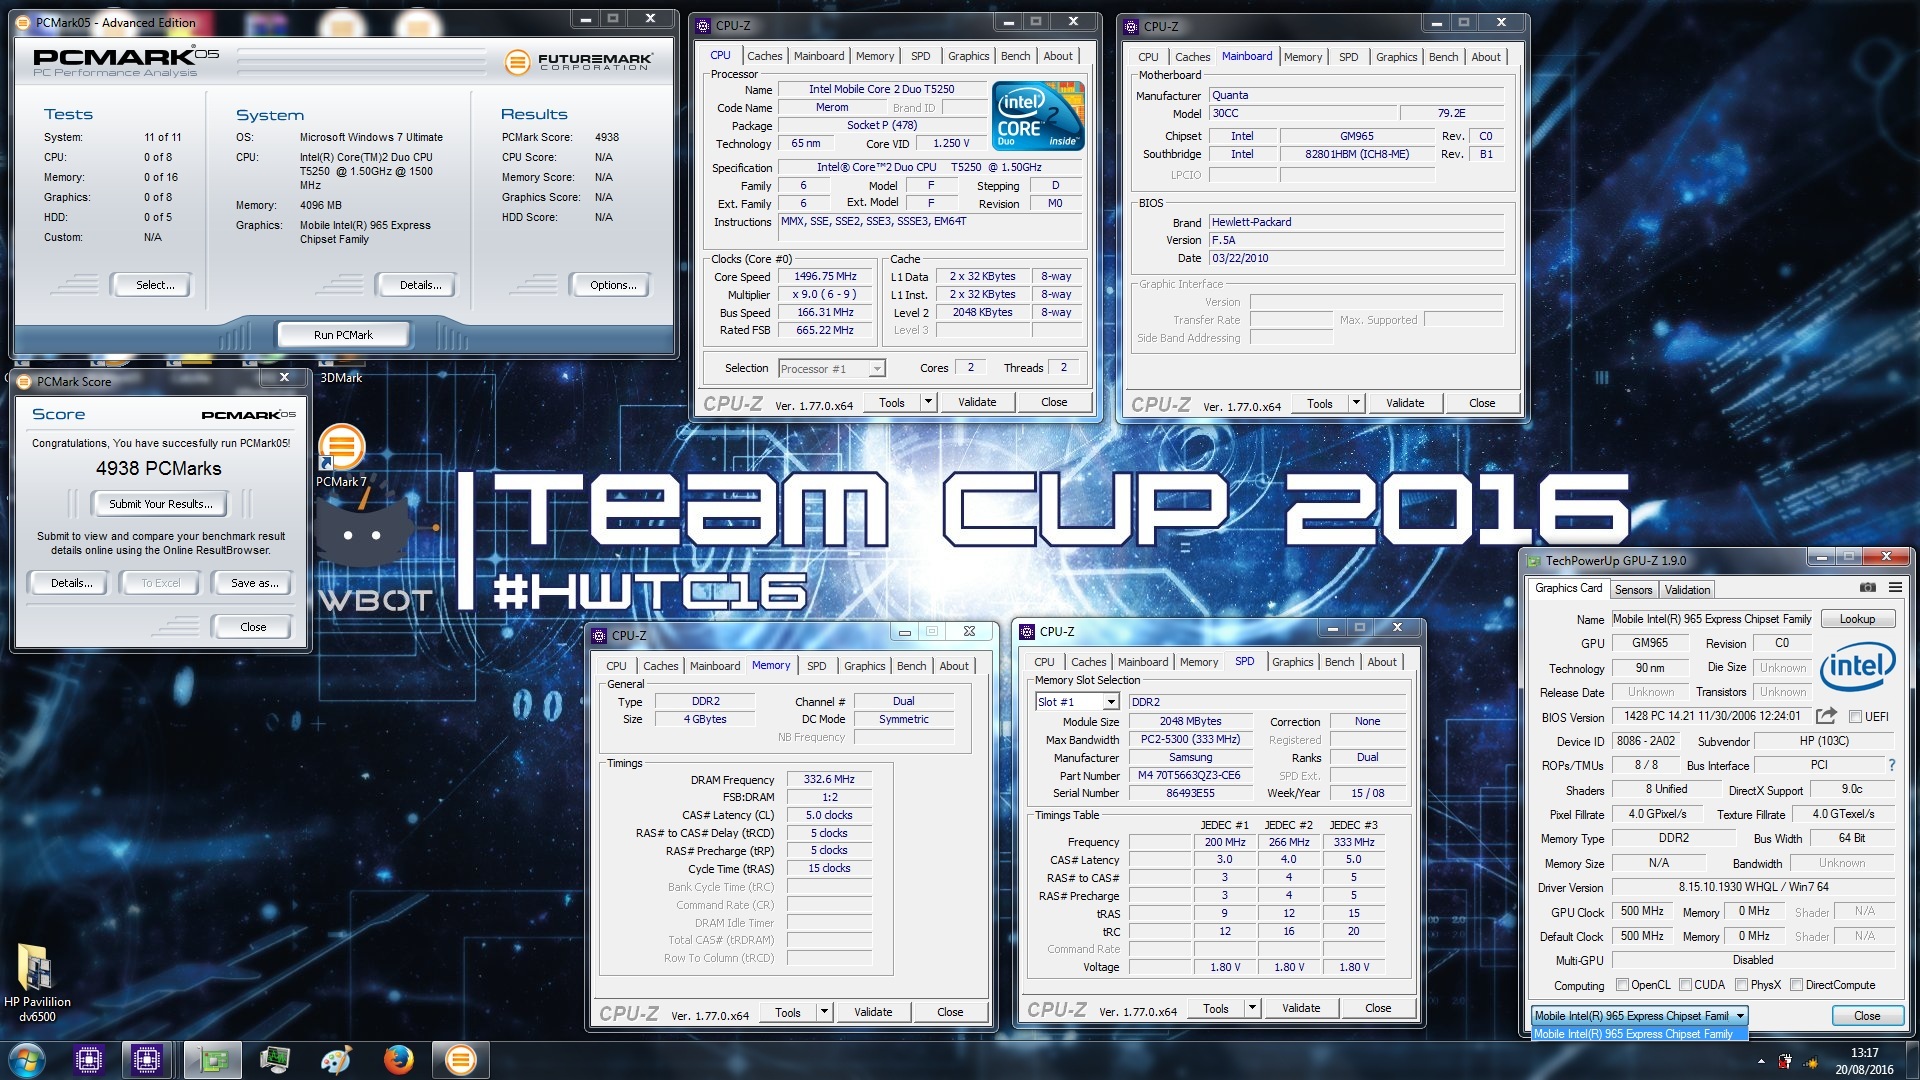
Task: Enable the UEFI checkbox in GPU-Z
Action: coord(1856,717)
